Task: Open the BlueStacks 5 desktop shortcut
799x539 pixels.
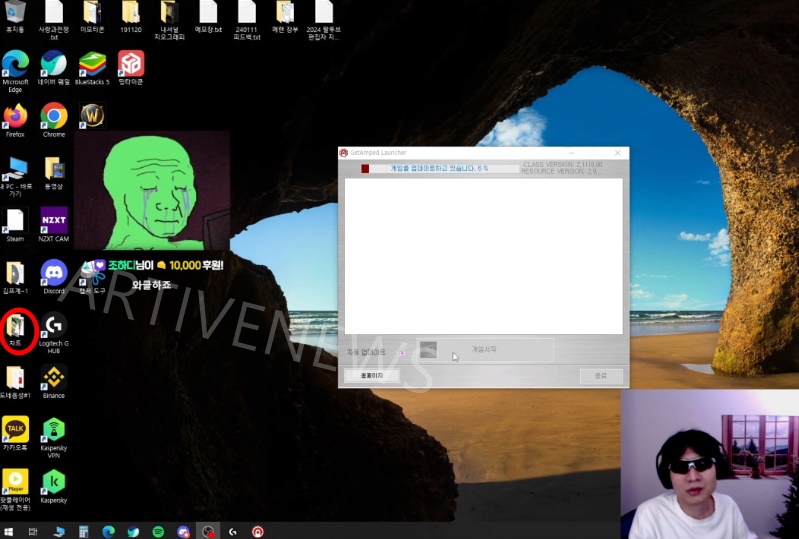Action: 93,65
